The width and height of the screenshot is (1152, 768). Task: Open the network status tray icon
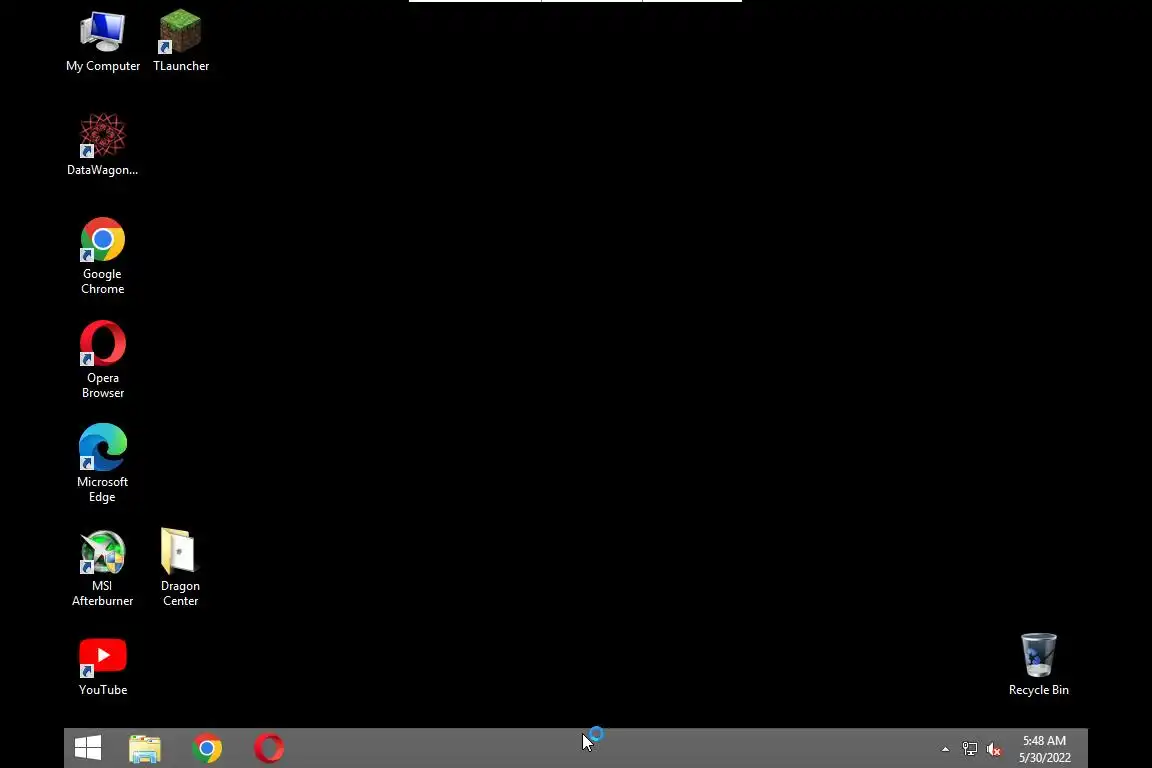pos(970,750)
